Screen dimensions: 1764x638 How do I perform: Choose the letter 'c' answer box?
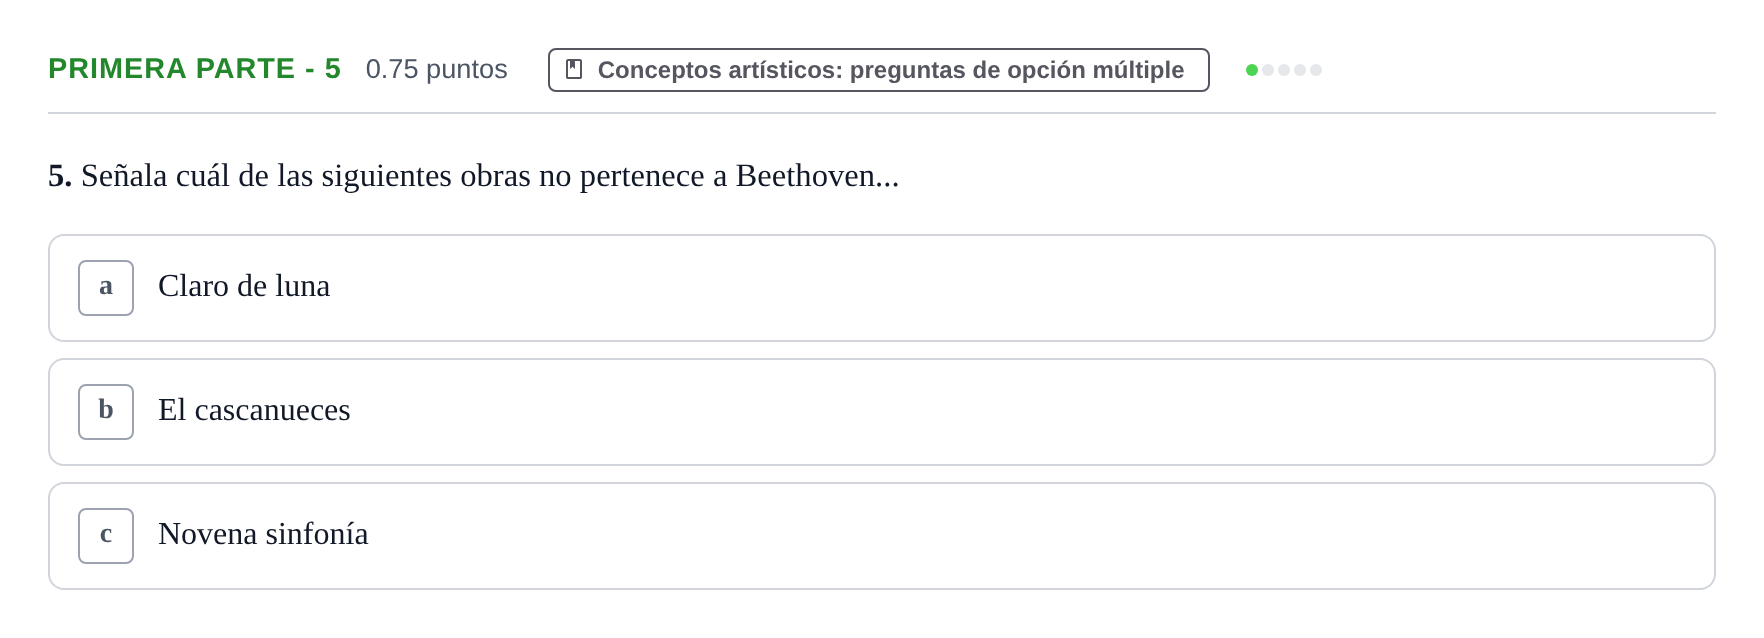pos(106,536)
